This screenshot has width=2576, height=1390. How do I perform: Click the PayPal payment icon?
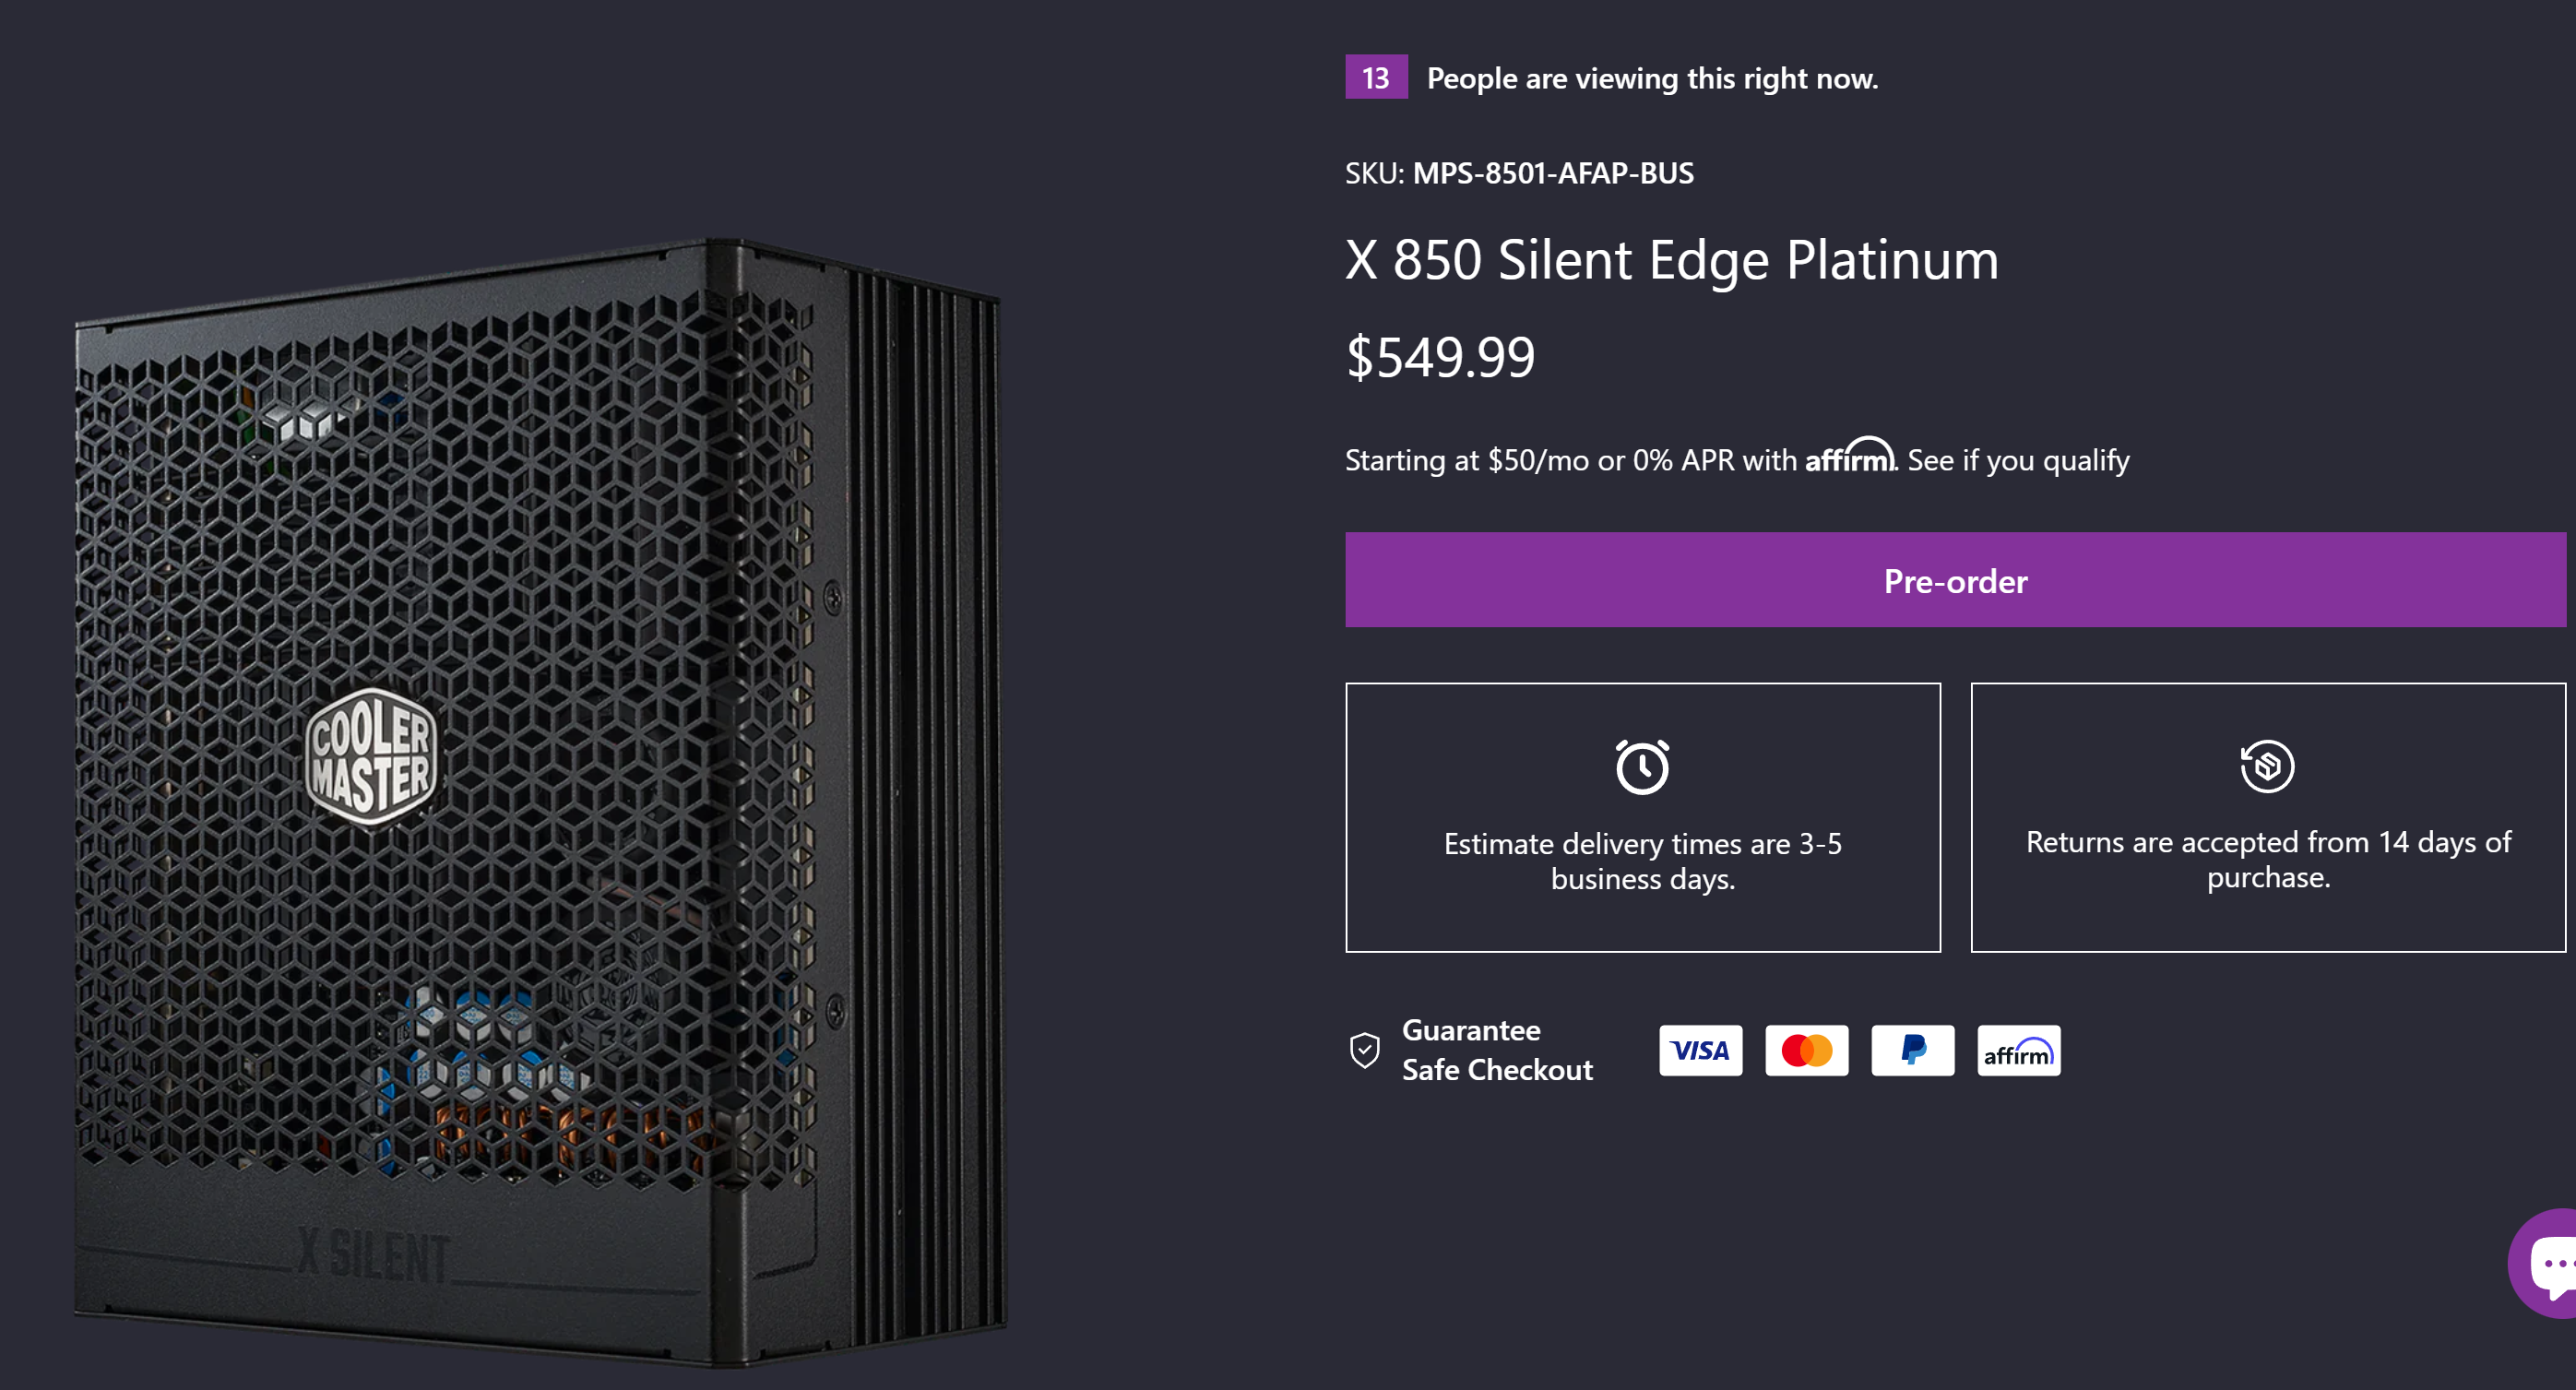click(x=1912, y=1050)
